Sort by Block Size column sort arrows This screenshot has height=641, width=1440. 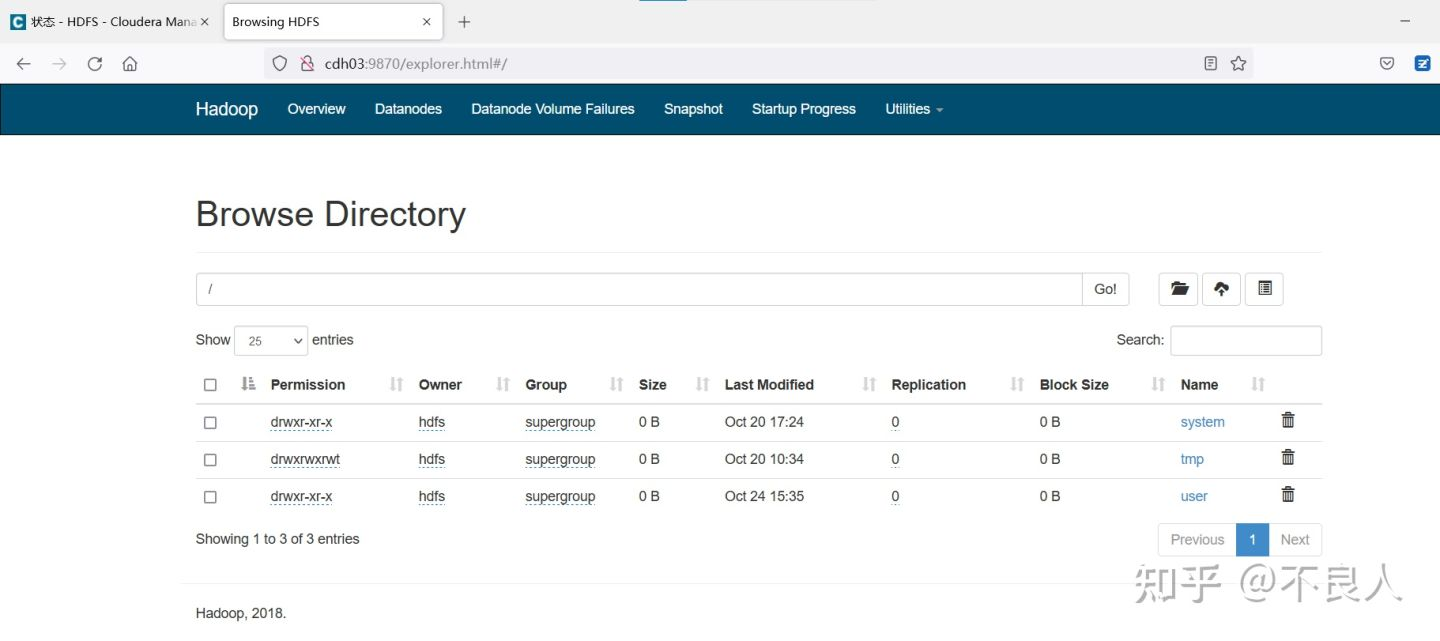click(1158, 384)
